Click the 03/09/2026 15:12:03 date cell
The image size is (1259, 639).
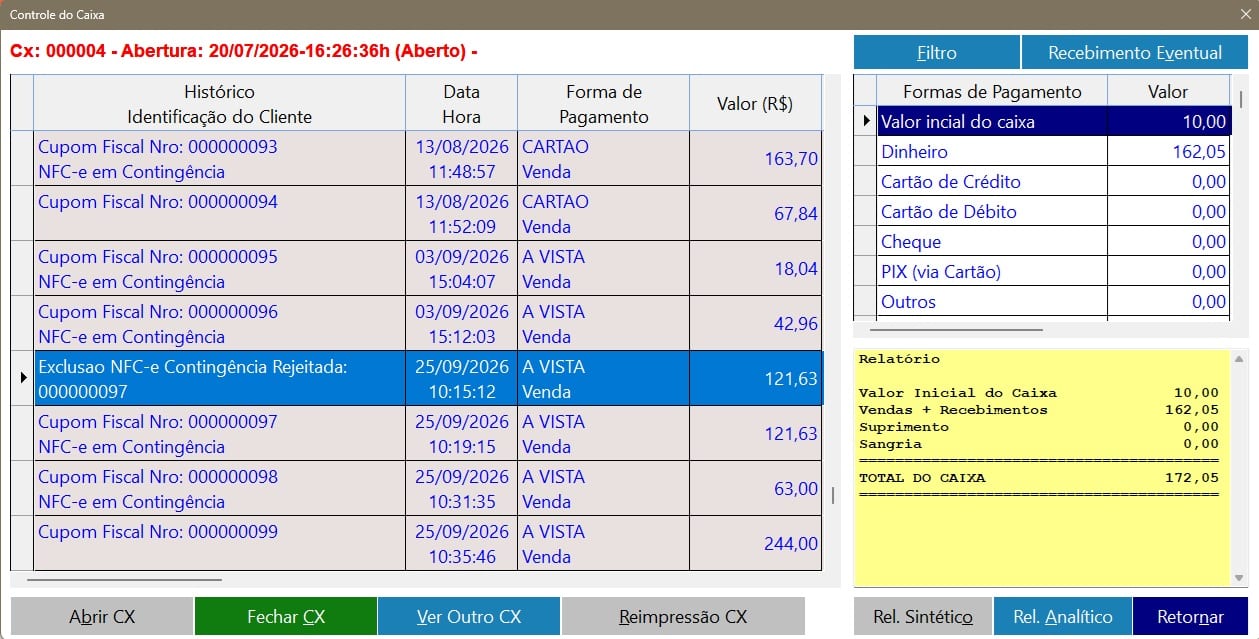pyautogui.click(x=462, y=324)
